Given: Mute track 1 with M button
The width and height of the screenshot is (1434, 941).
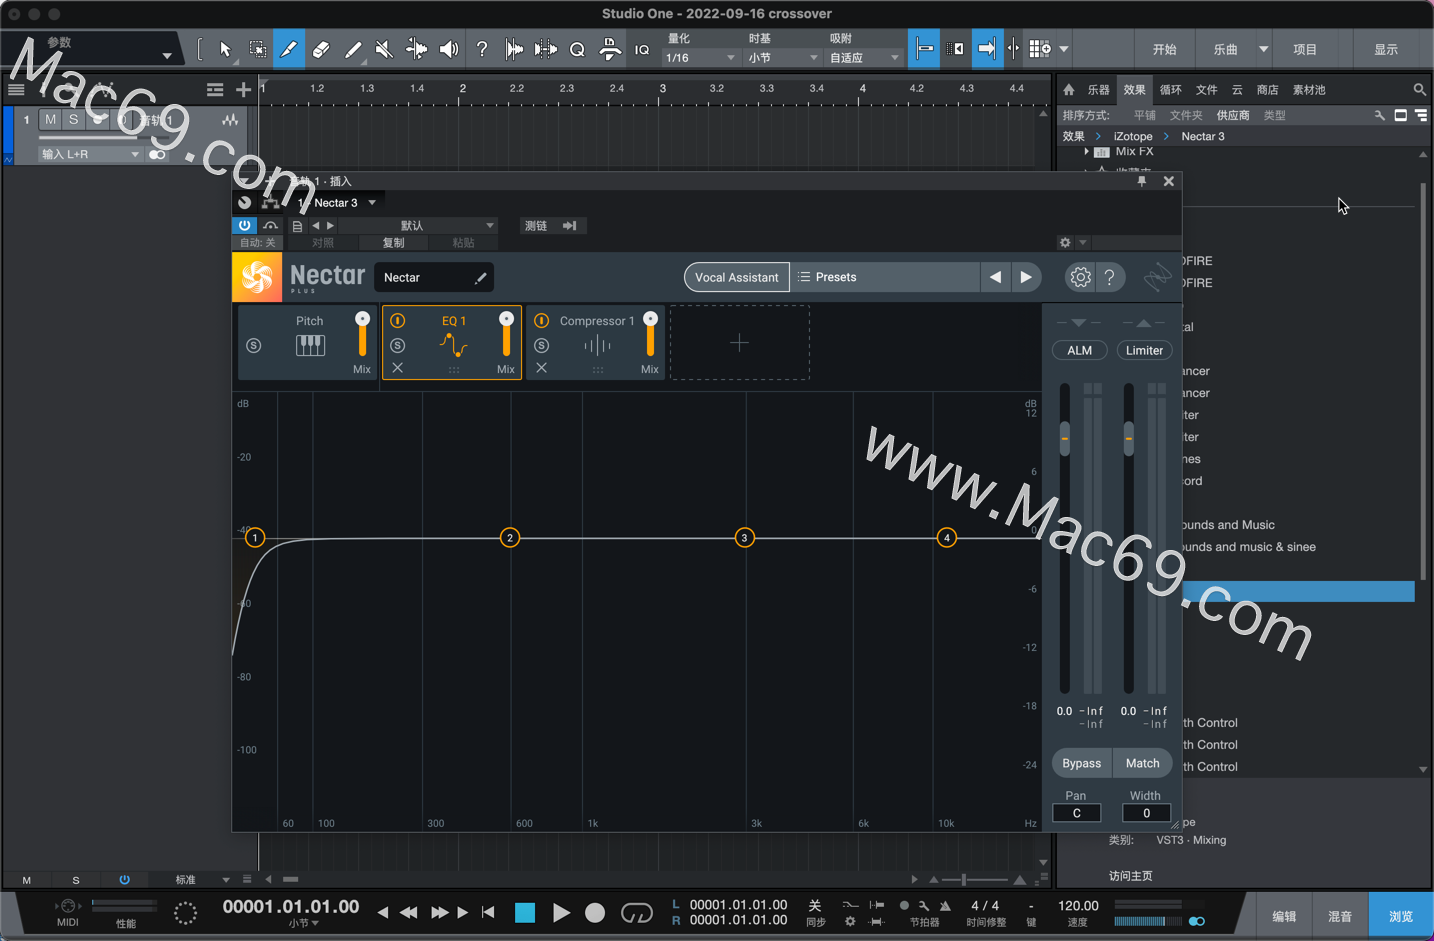Looking at the screenshot, I should tap(50, 120).
